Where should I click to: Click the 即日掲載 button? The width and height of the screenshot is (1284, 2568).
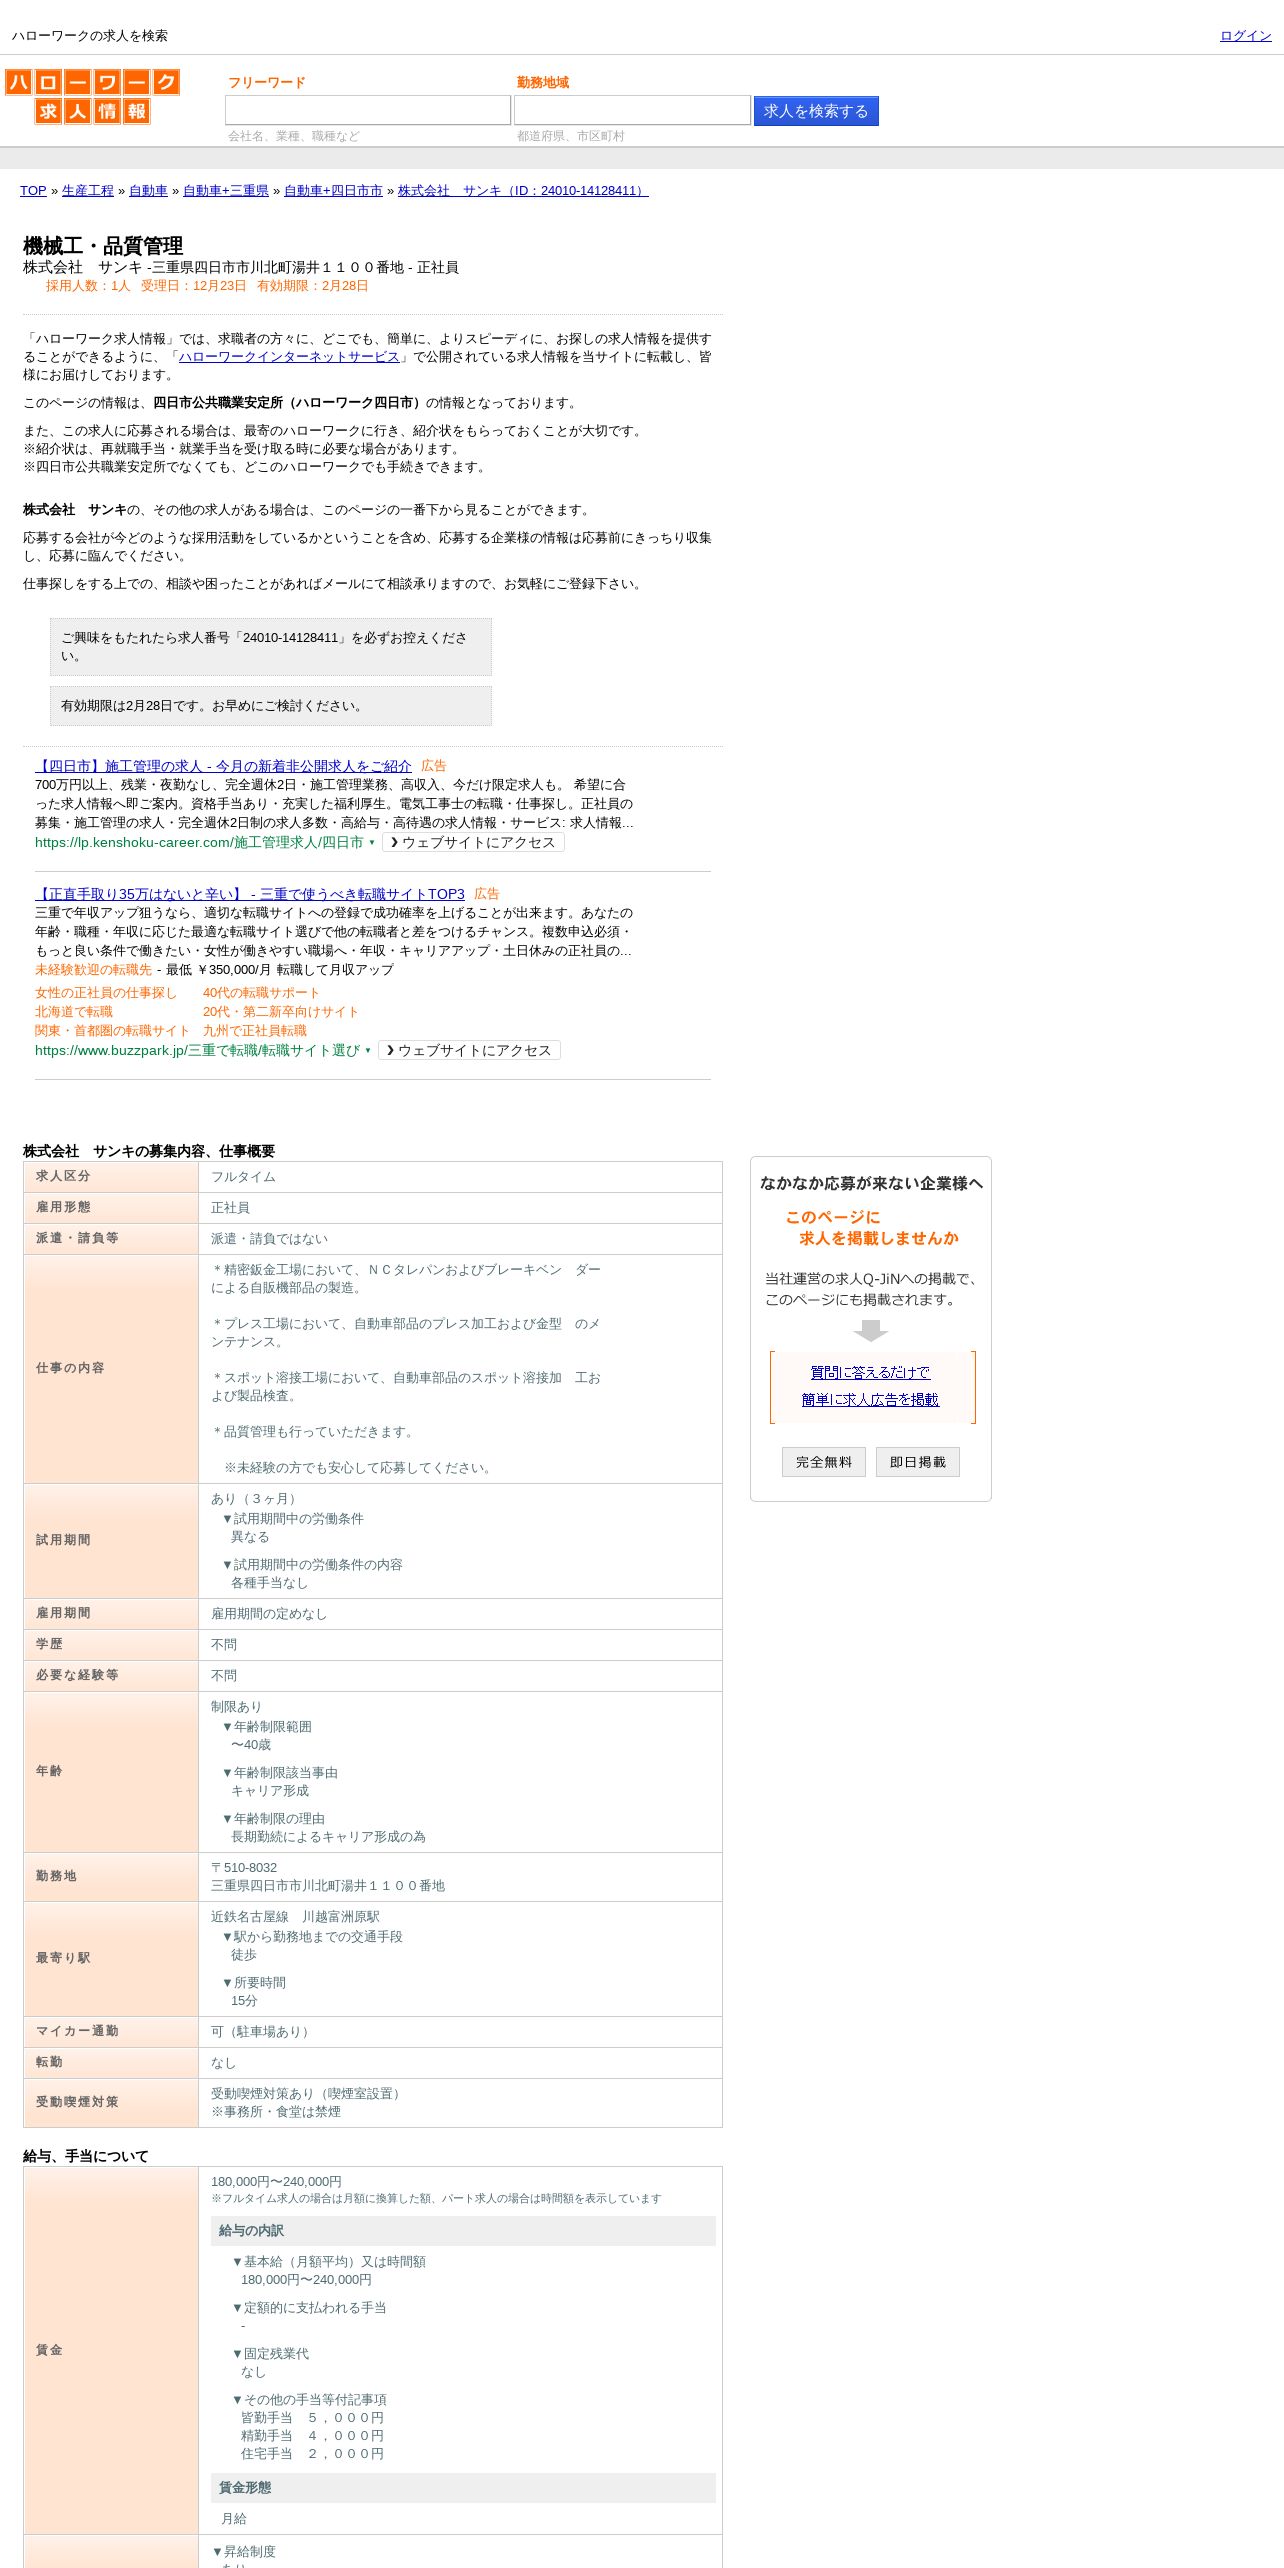coord(918,1462)
